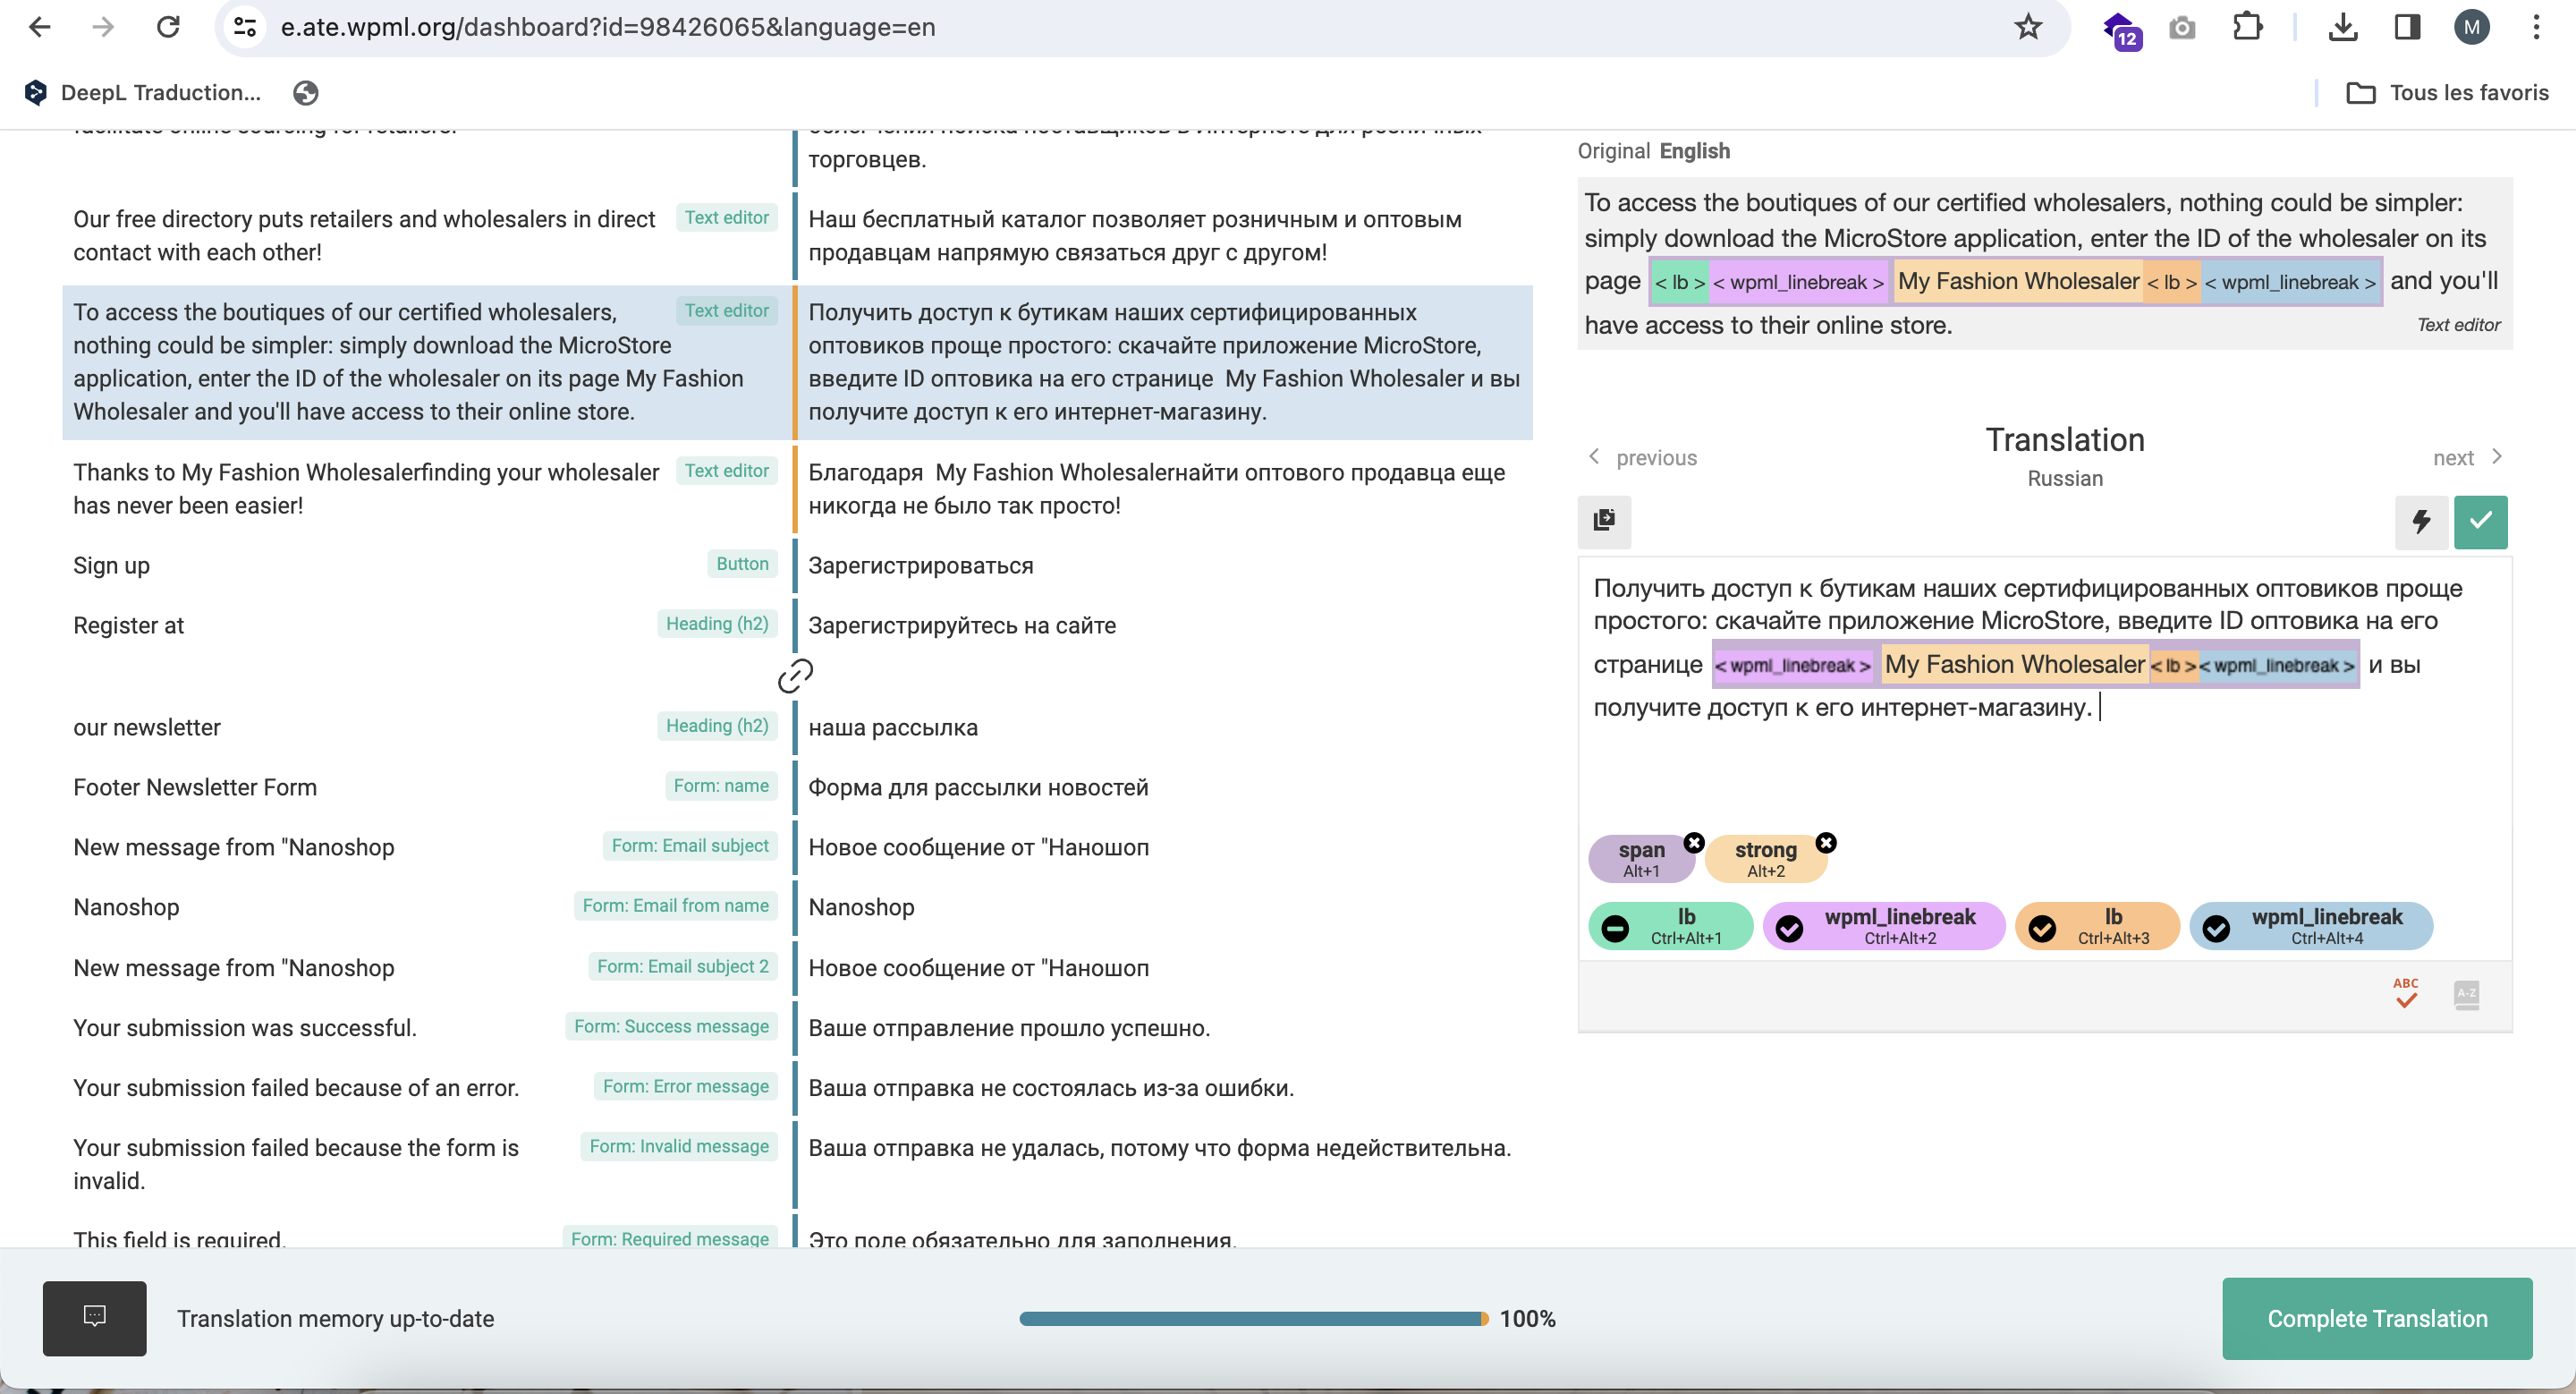Image resolution: width=2576 pixels, height=1394 pixels.
Task: Click the green checkmark save translation button
Action: pyautogui.click(x=2480, y=522)
